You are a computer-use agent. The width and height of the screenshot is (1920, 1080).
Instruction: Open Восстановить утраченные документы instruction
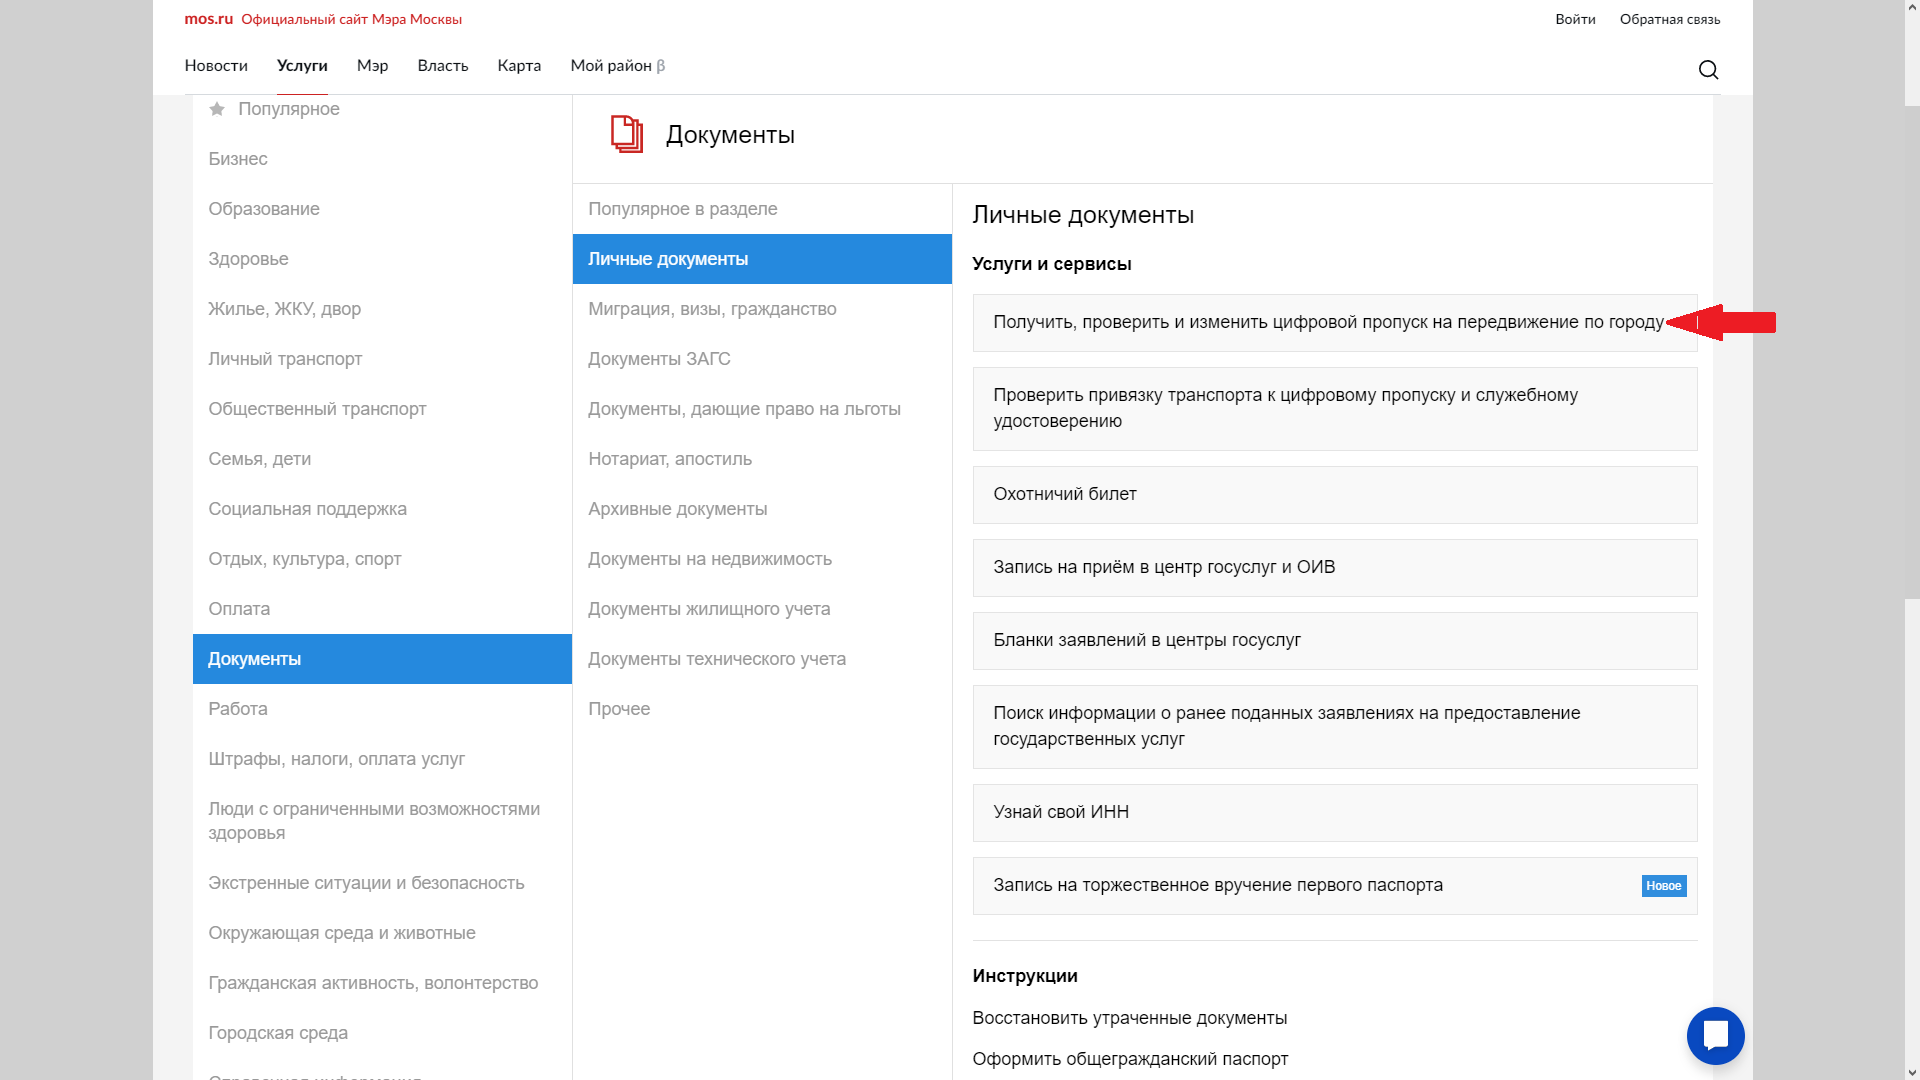(1129, 1018)
